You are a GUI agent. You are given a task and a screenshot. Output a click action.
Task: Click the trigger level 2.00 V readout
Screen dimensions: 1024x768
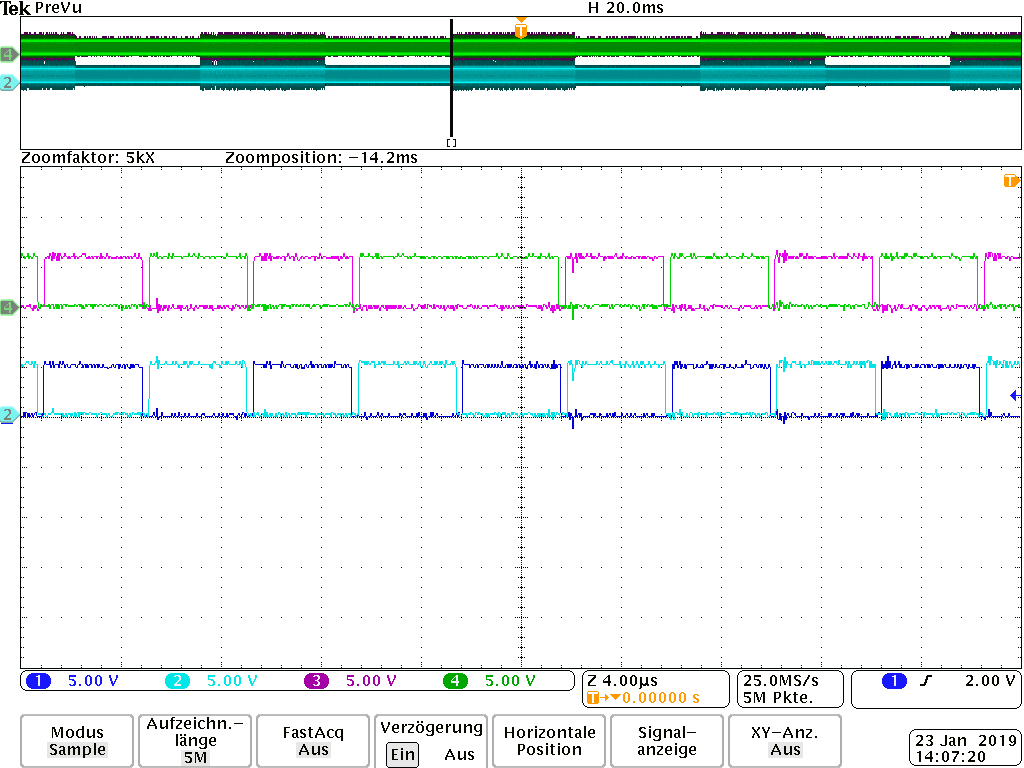(990, 681)
